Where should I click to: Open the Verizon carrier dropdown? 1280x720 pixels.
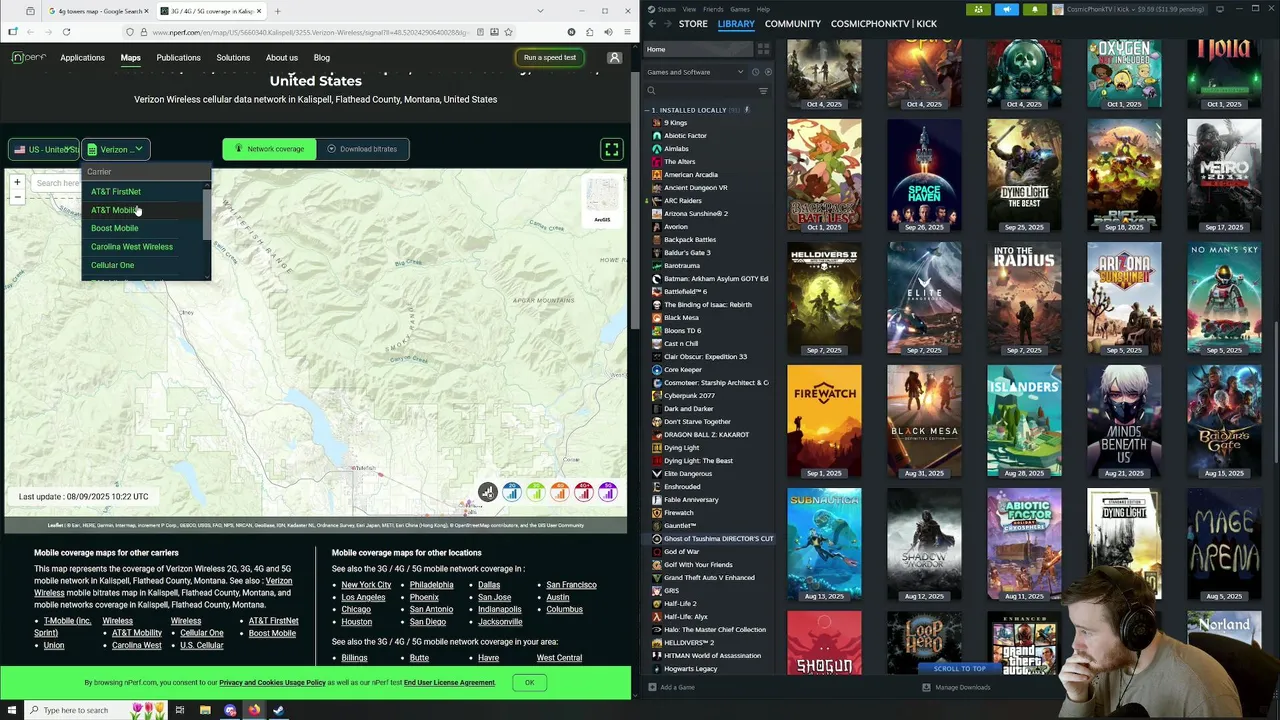point(116,149)
